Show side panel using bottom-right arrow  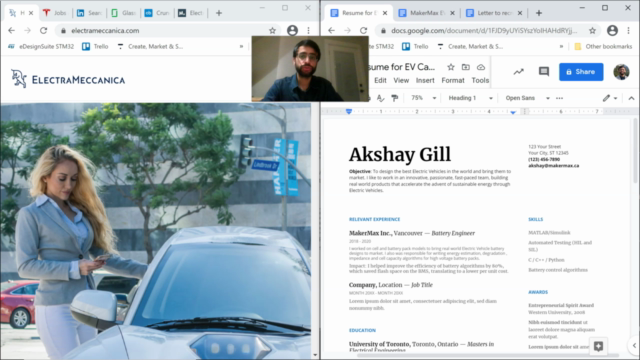coord(634,345)
